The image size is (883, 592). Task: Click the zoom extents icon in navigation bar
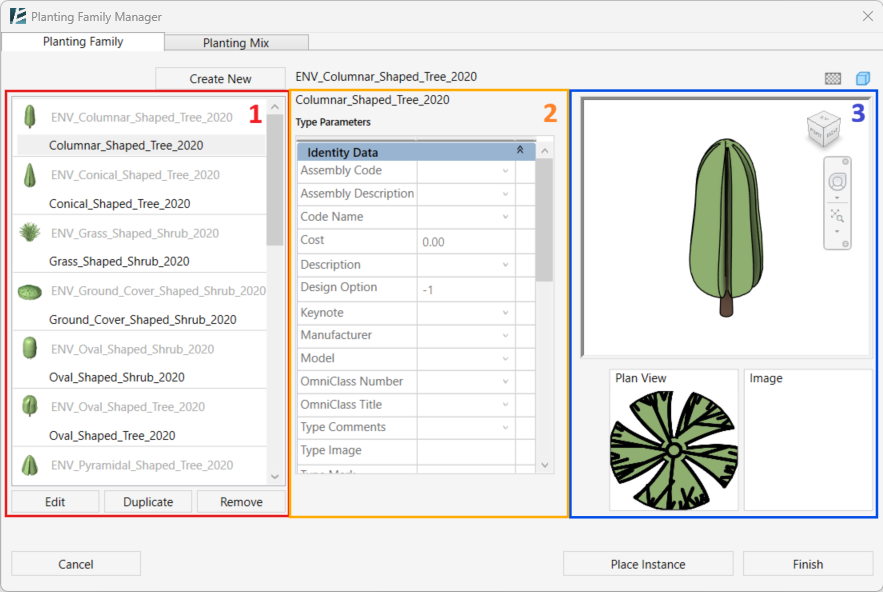(837, 215)
